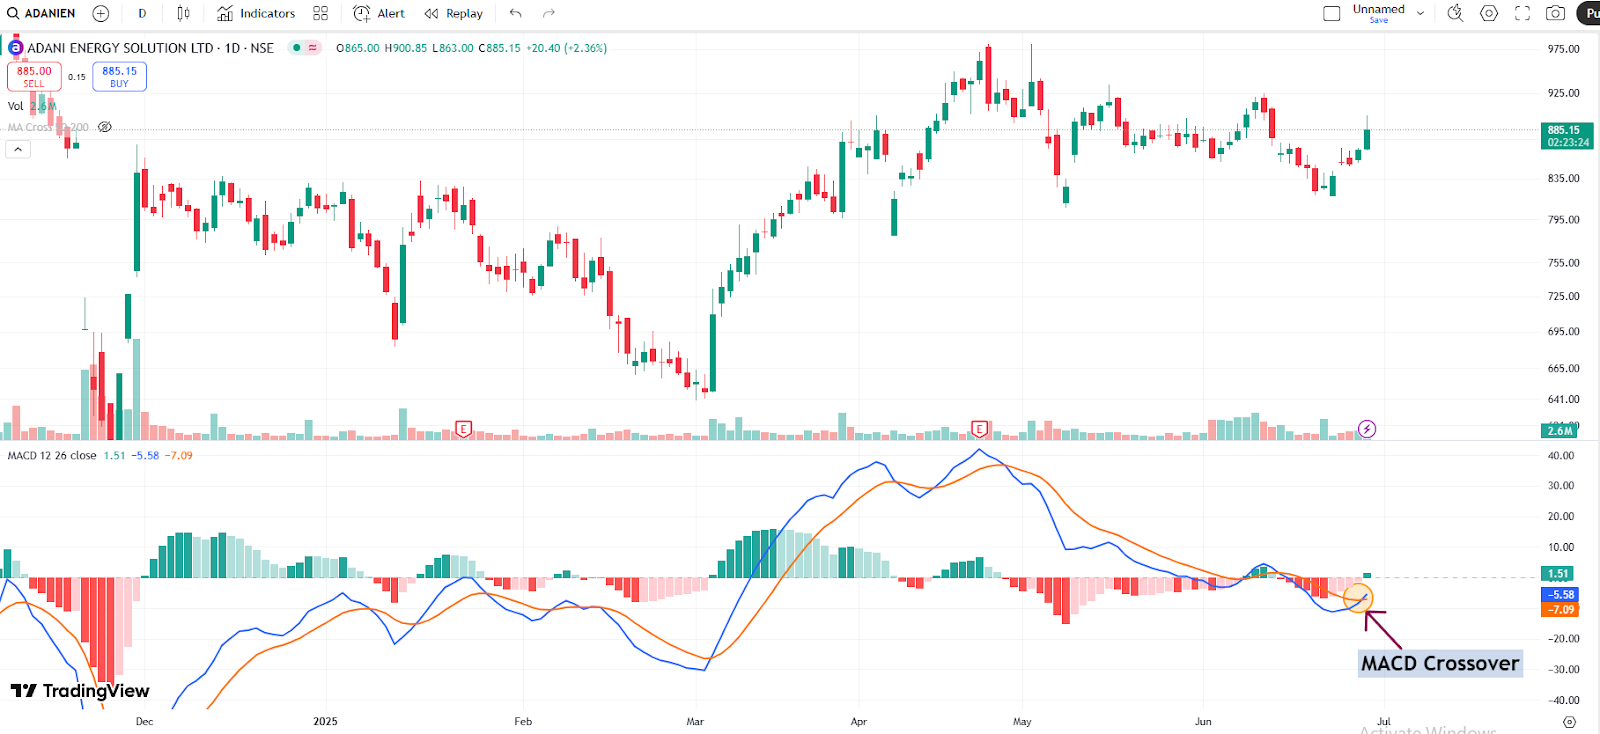The width and height of the screenshot is (1600, 734).
Task: Click the Unnamed layout name
Action: (1378, 9)
